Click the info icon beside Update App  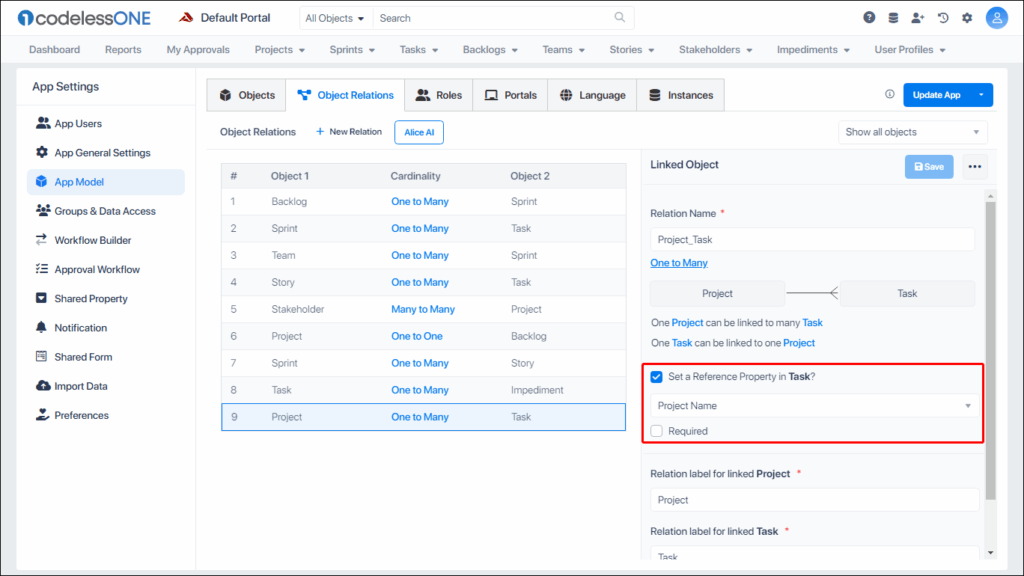tap(889, 95)
